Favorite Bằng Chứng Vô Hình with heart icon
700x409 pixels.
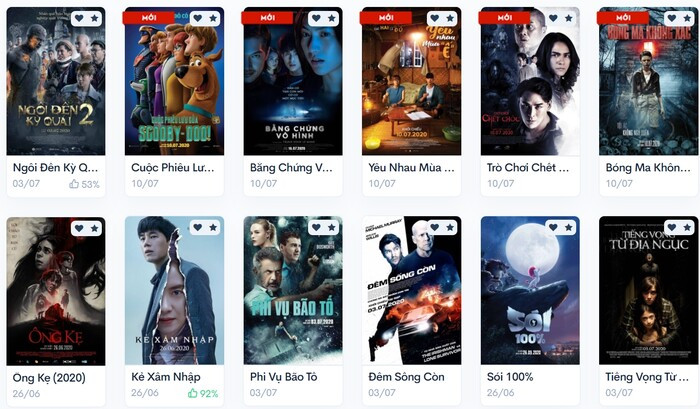[316, 18]
